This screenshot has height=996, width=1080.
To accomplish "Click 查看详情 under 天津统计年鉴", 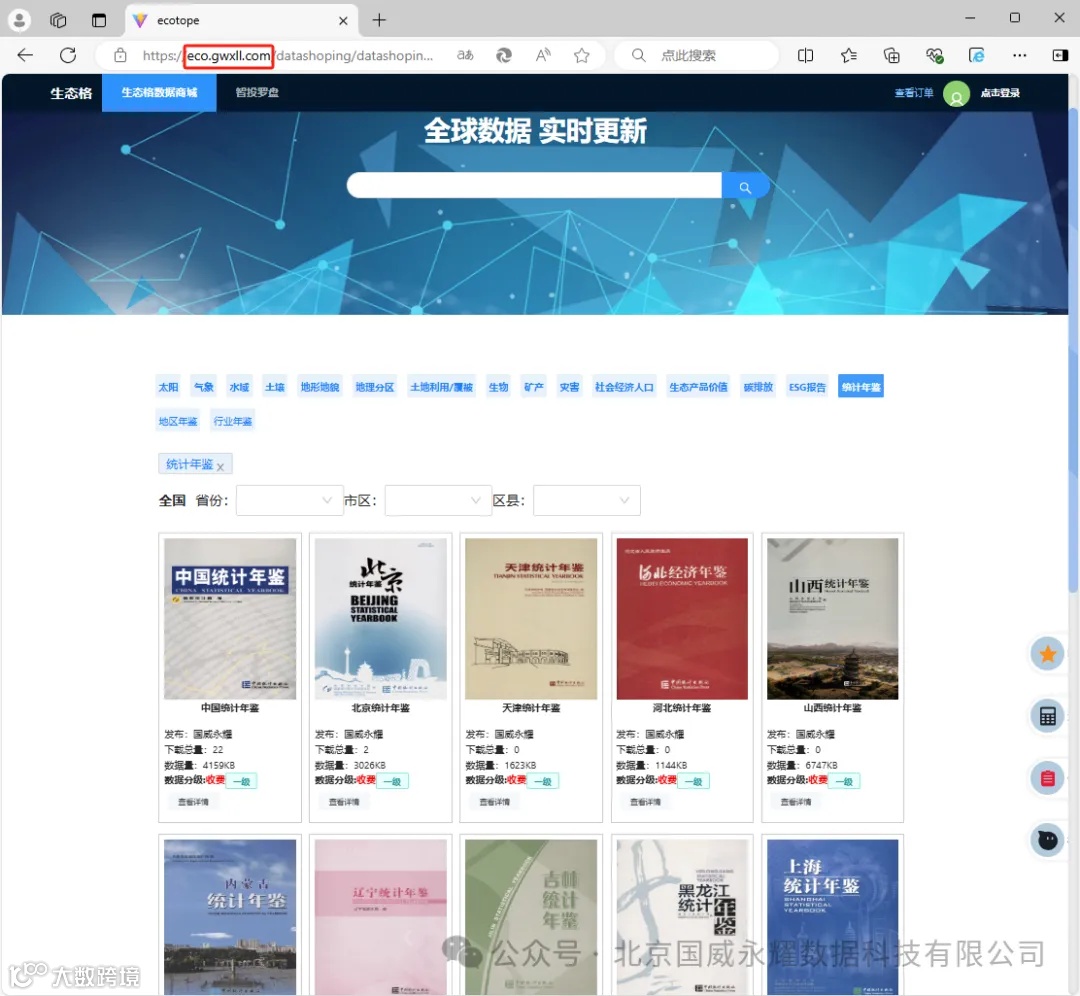I will coord(495,802).
